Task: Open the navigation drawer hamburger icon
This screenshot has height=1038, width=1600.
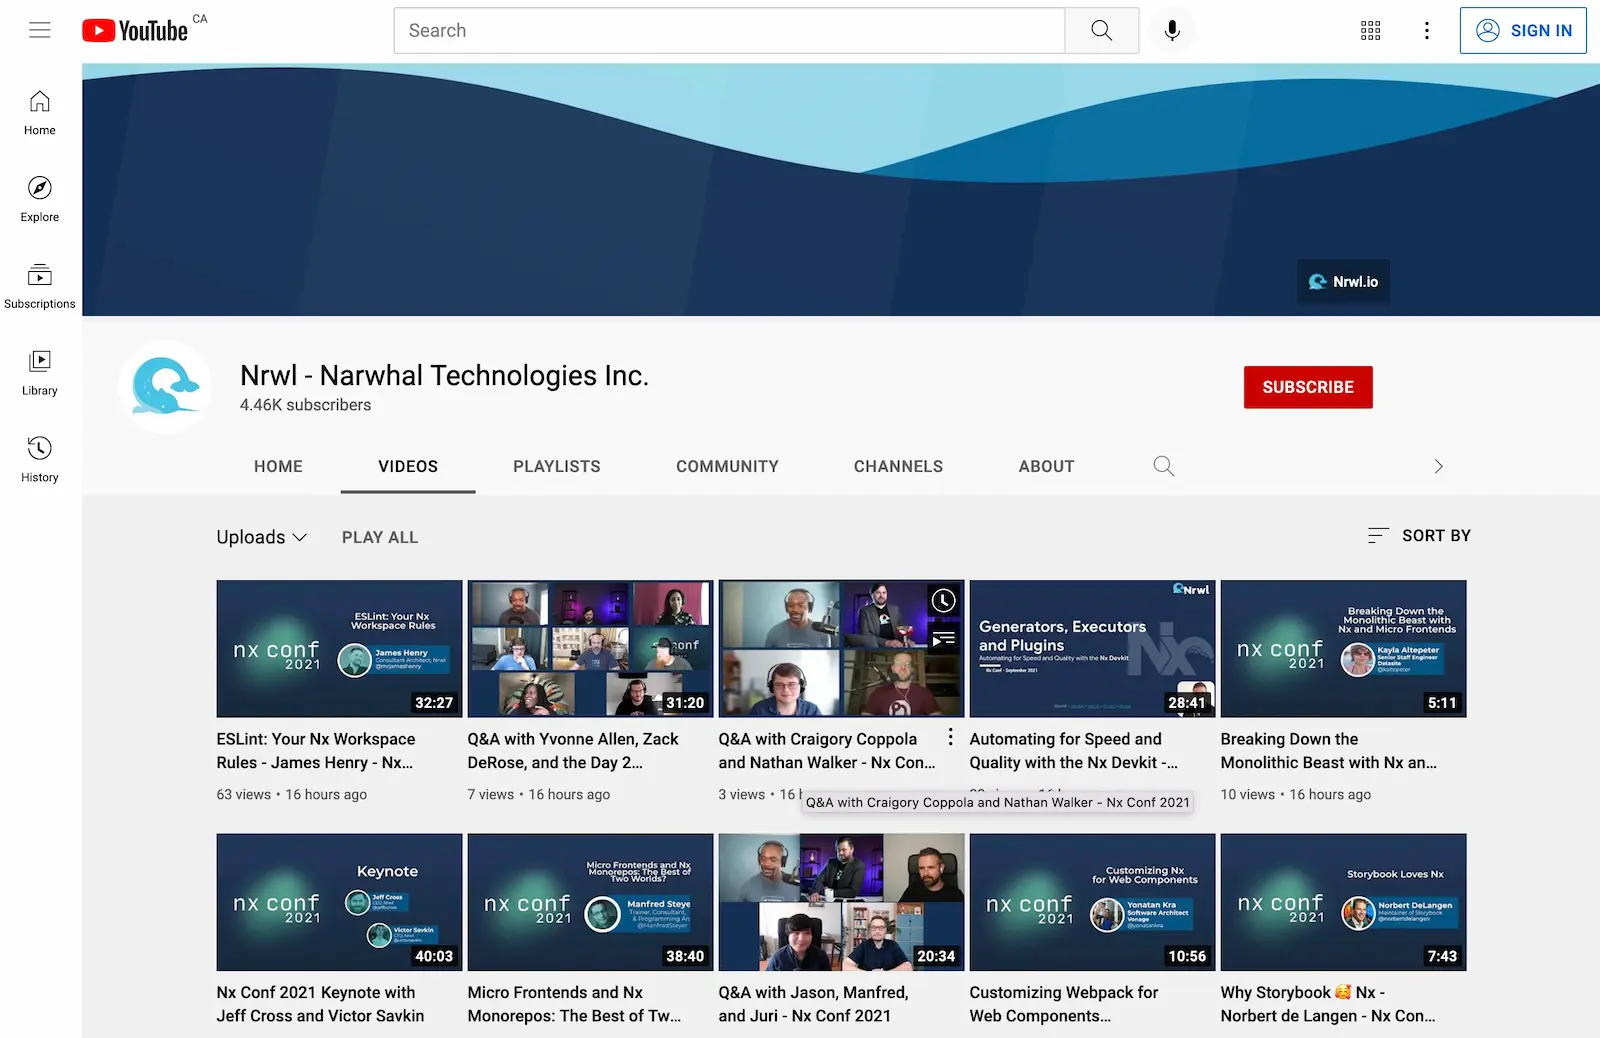Action: click(40, 30)
